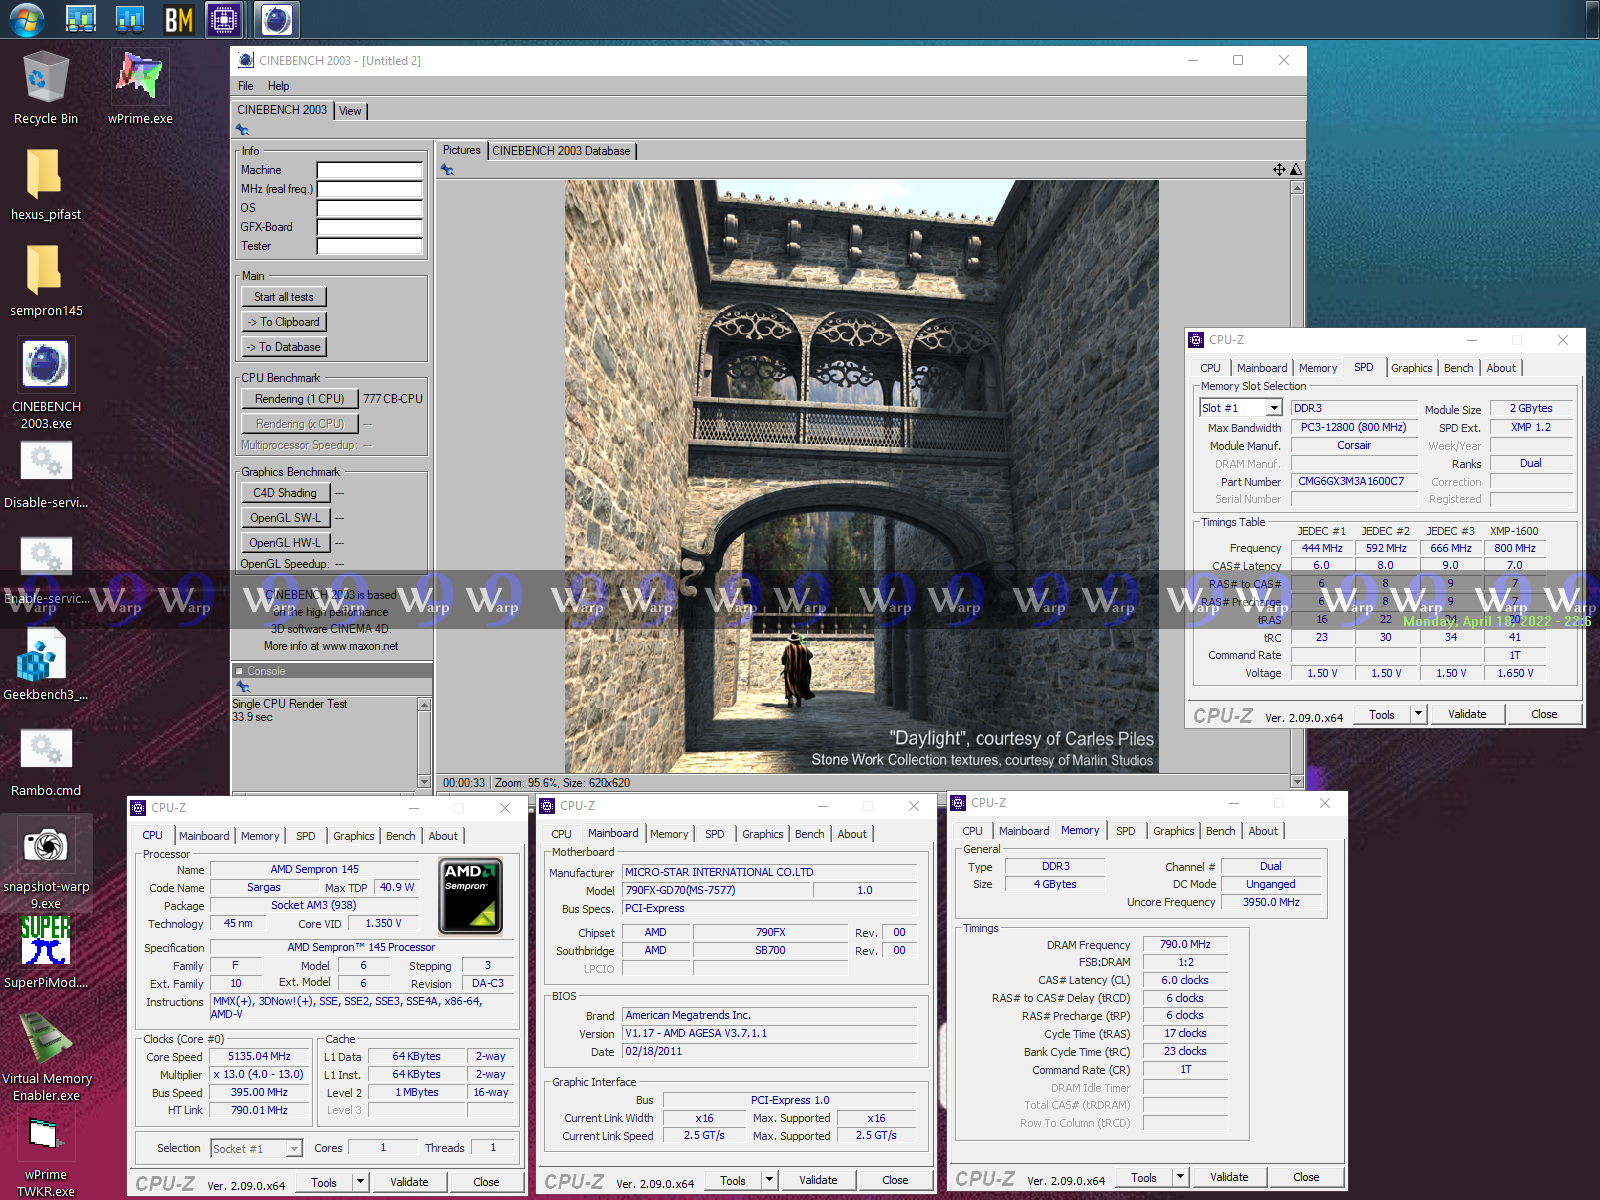Switch to the SPD tab in Mainboard CPU-Z window
1600x1200 pixels.
coord(714,834)
